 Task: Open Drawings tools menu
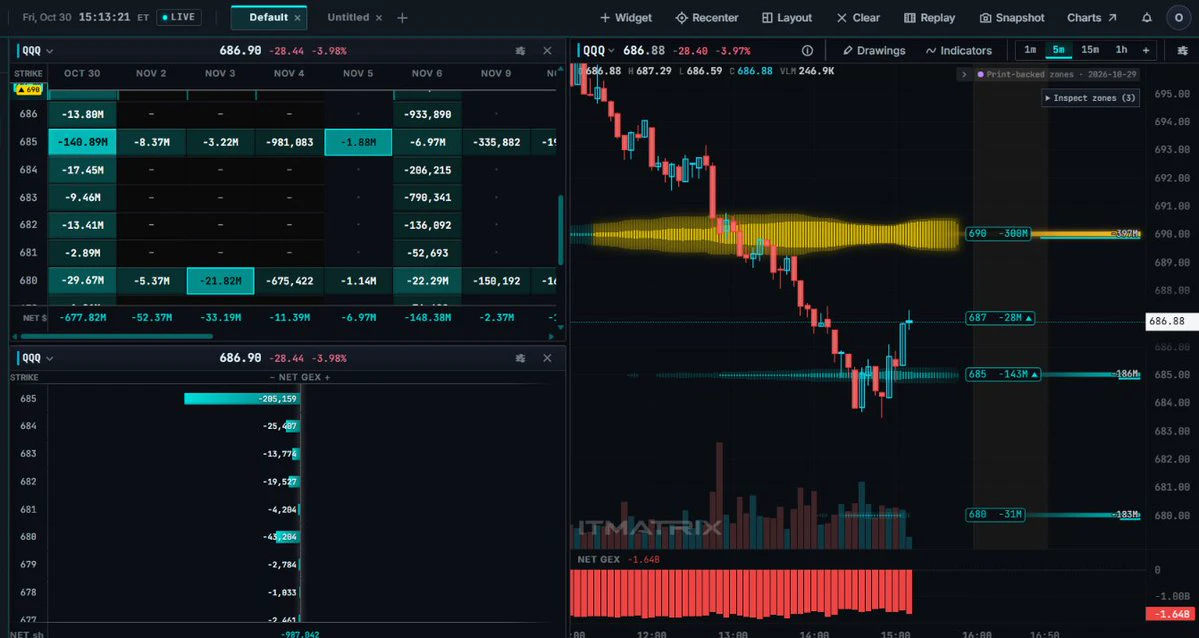click(874, 50)
